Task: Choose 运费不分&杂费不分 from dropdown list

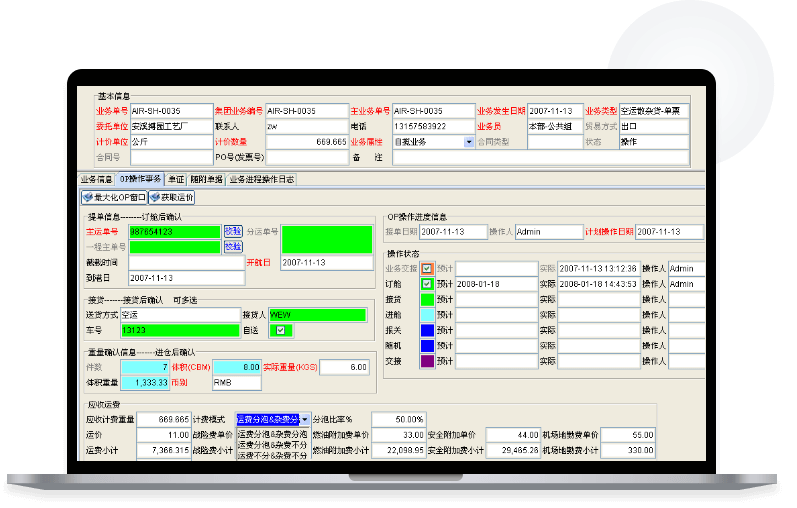Action: click(x=272, y=456)
